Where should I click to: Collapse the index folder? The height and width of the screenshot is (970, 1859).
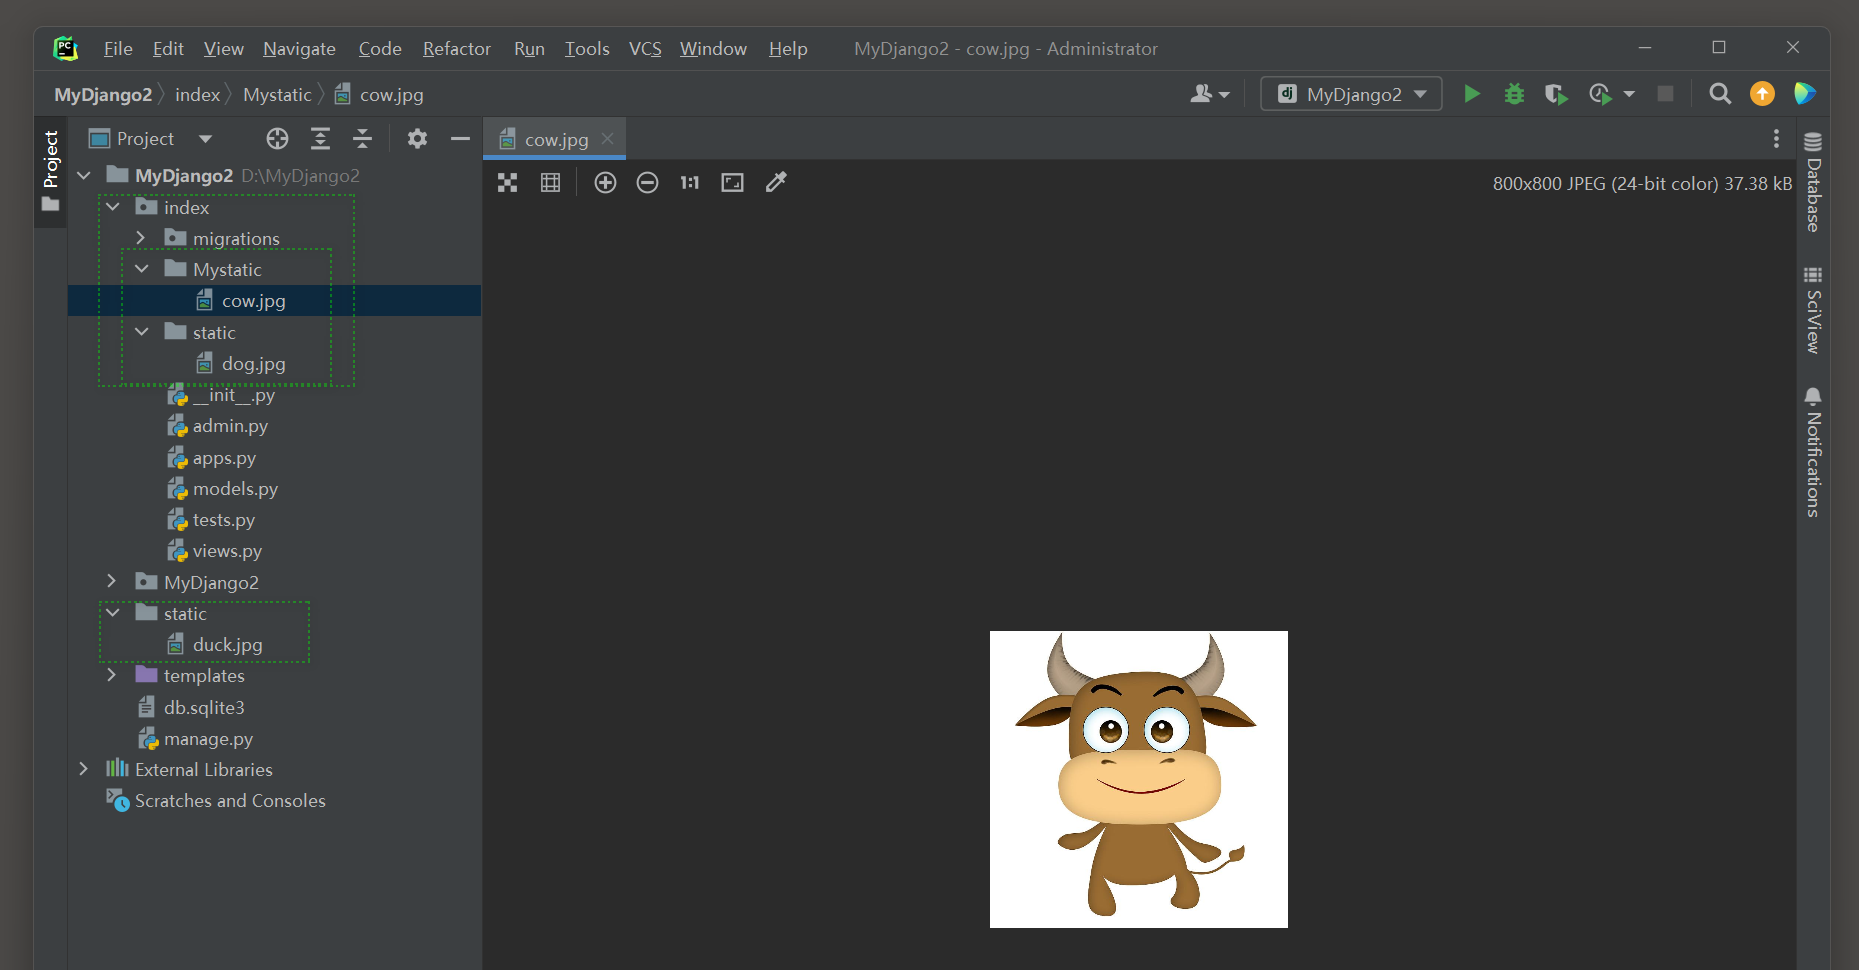[x=113, y=207]
